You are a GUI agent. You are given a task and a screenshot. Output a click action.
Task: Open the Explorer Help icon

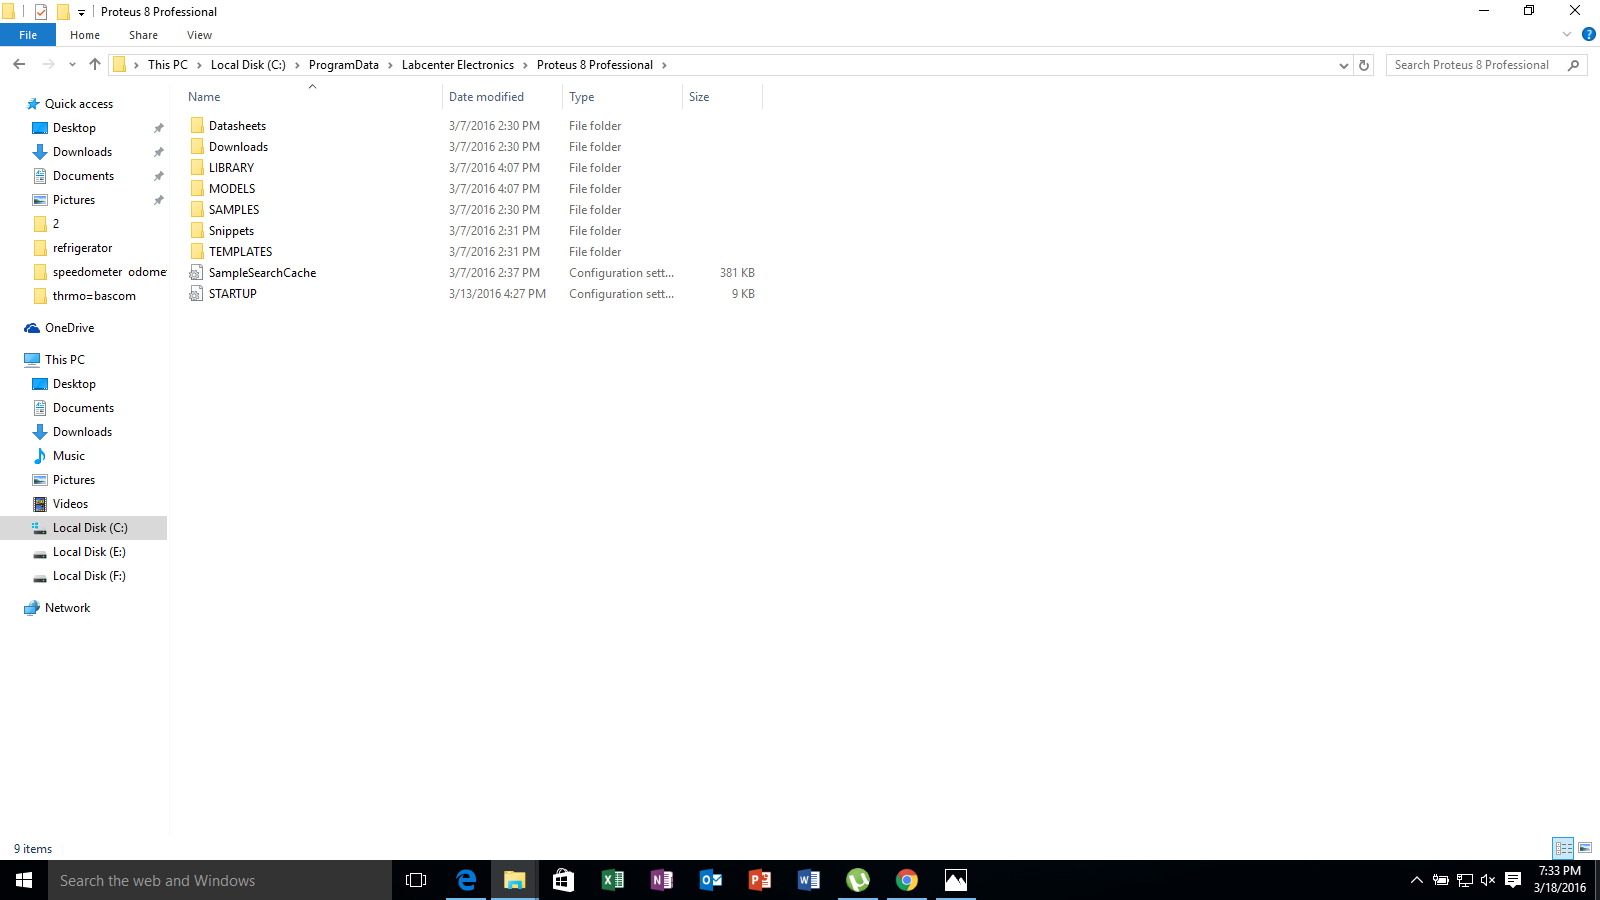(1588, 34)
